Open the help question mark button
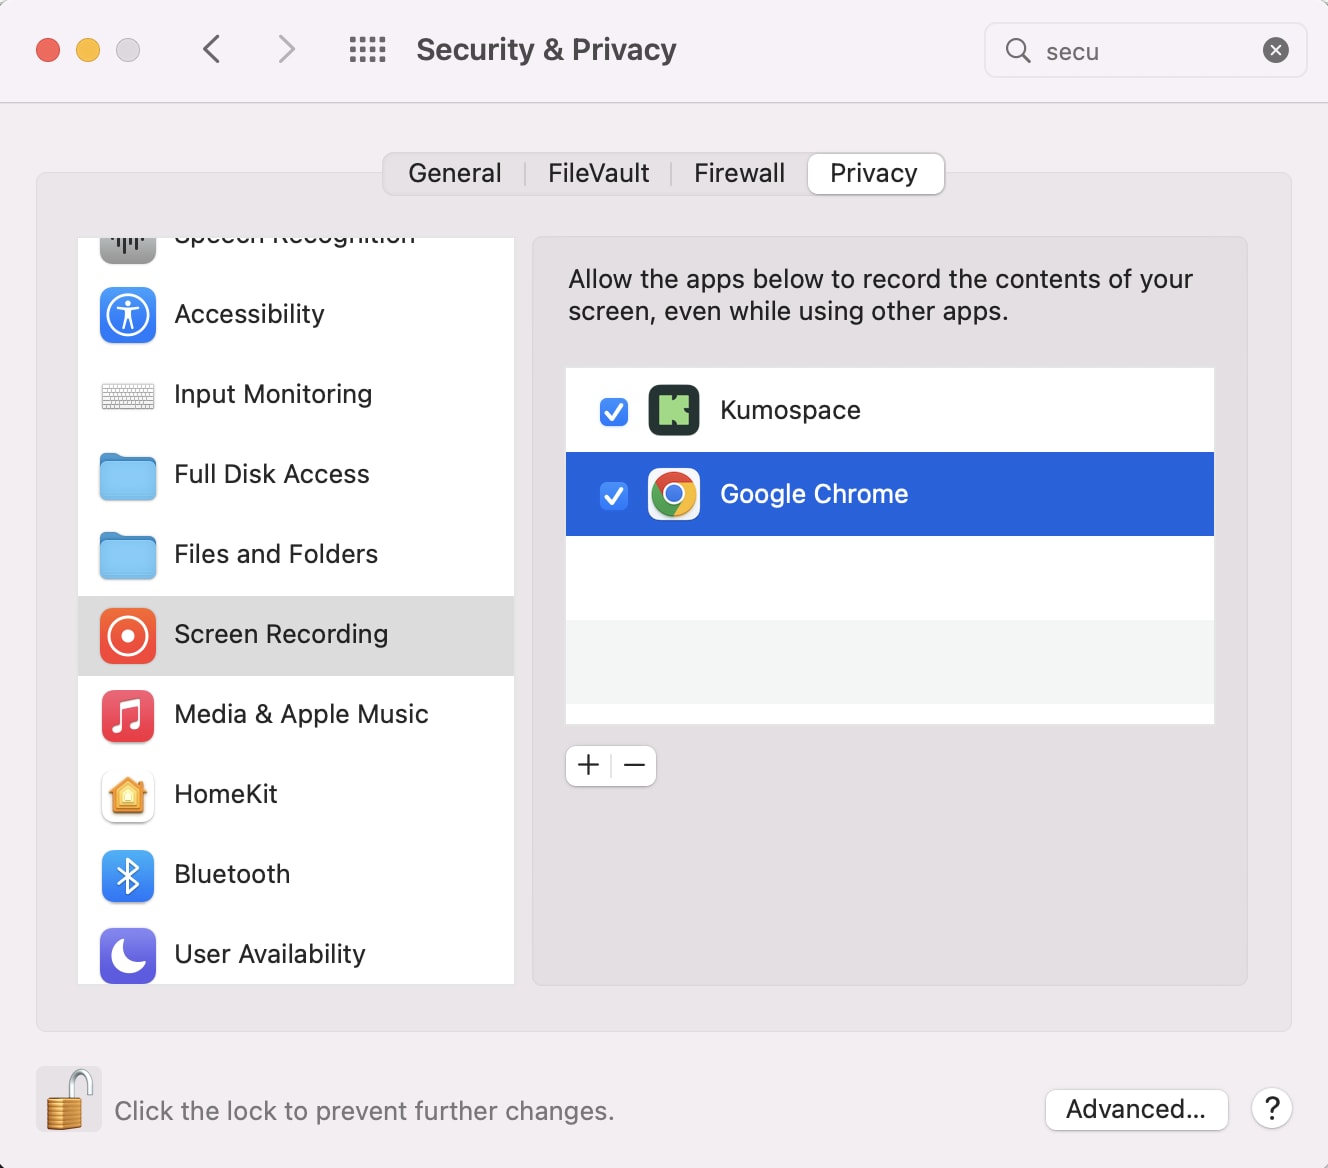This screenshot has width=1328, height=1168. pos(1272,1109)
